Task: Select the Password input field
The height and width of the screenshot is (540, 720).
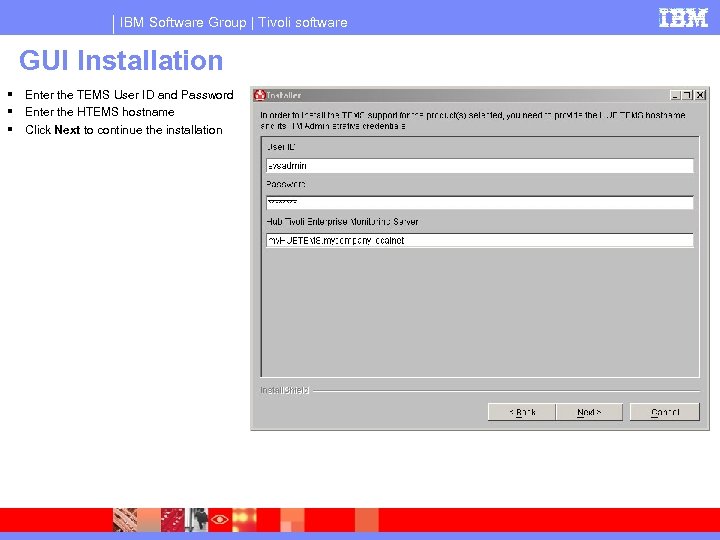Action: click(x=479, y=203)
